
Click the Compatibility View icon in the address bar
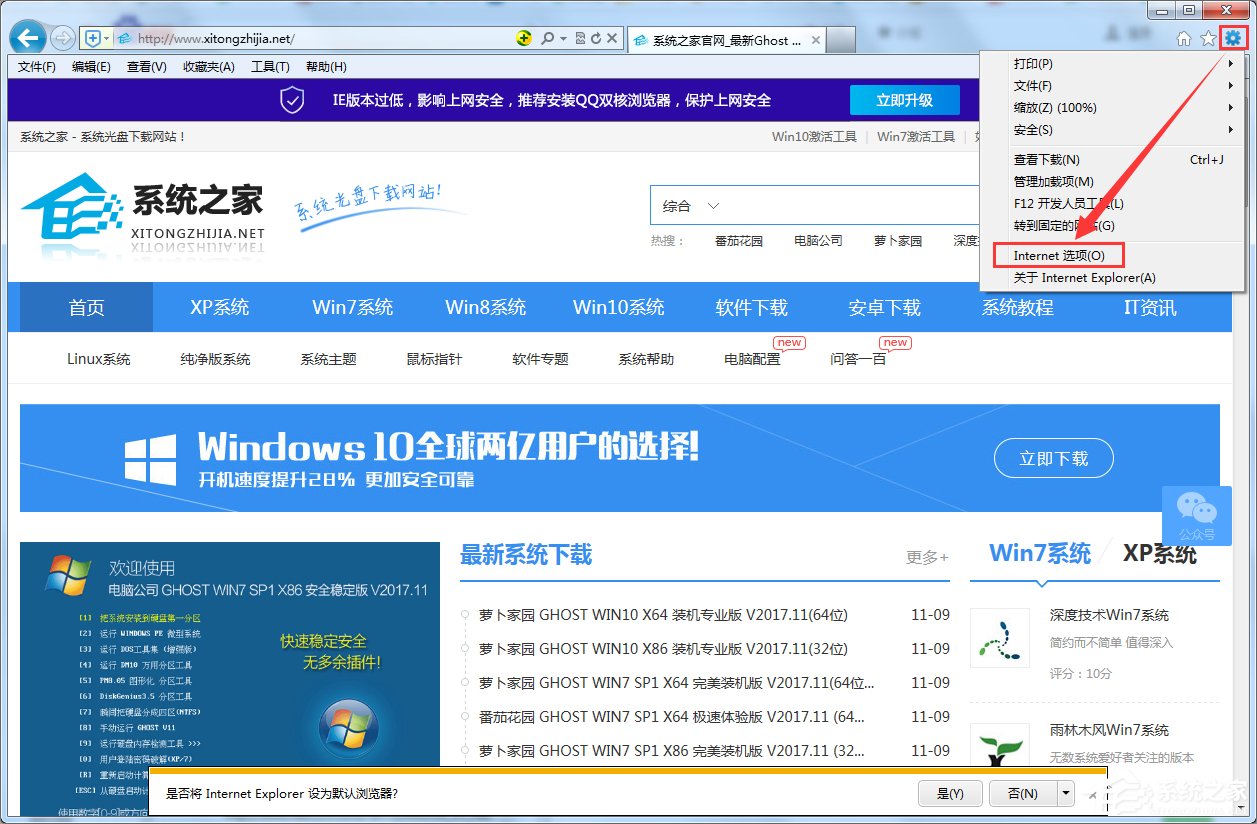581,38
